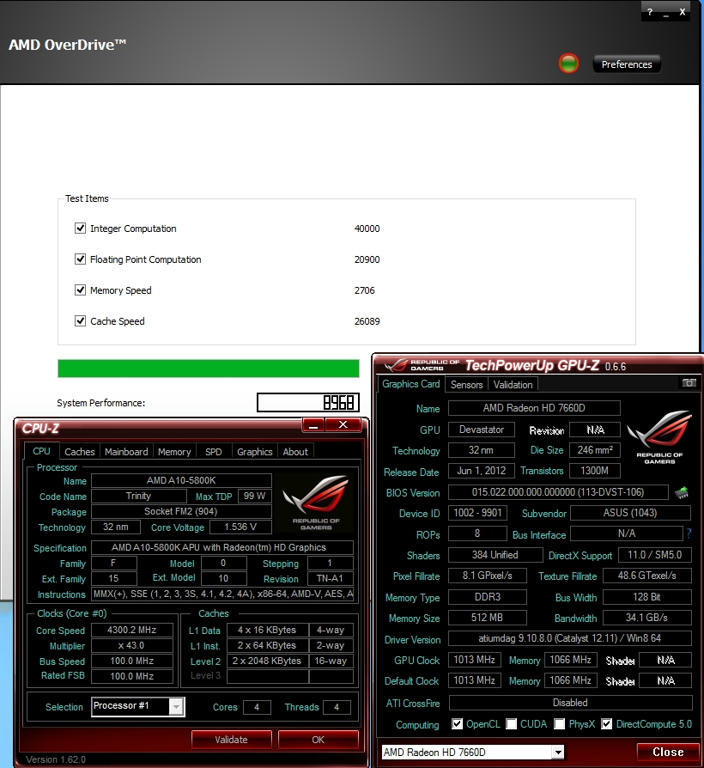Click the Validate button in CPU-Z

coord(231,740)
